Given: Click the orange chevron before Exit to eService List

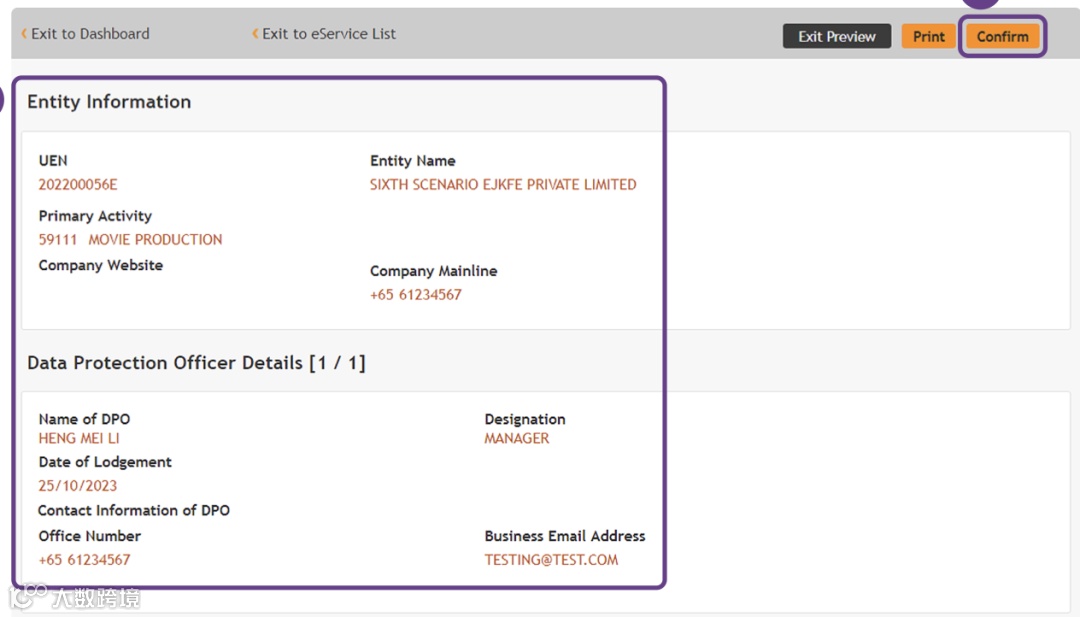Looking at the screenshot, I should (x=255, y=34).
